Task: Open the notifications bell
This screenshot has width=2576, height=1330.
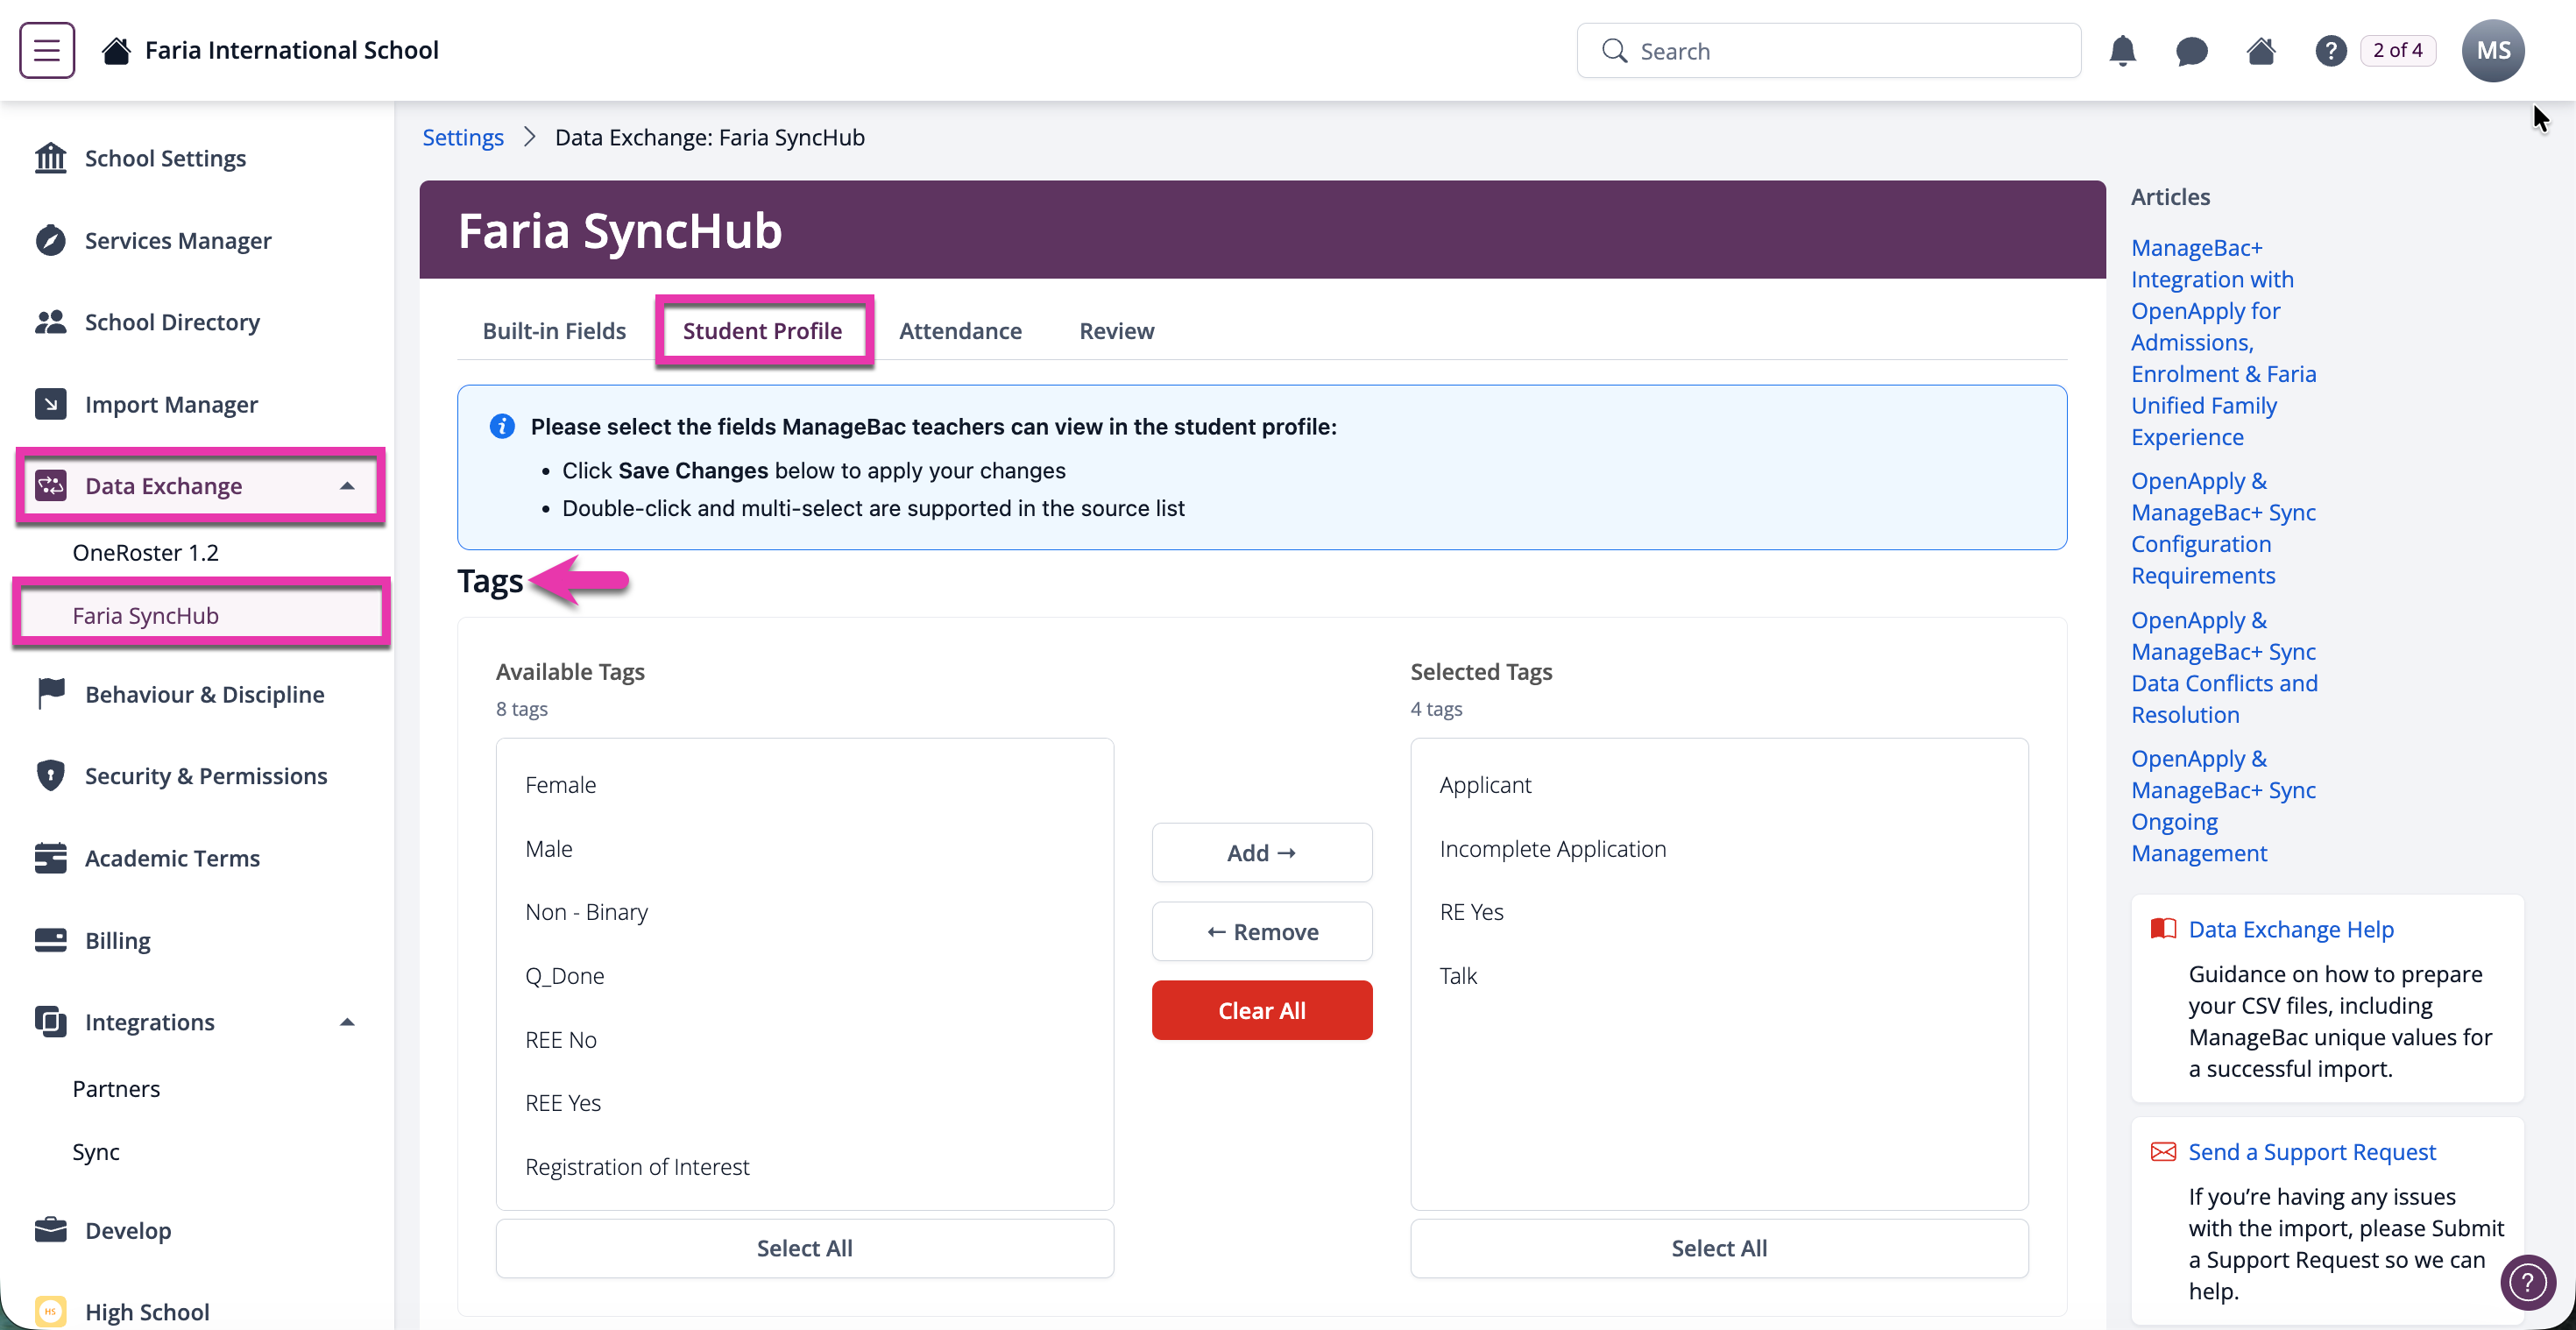Action: pyautogui.click(x=2122, y=50)
